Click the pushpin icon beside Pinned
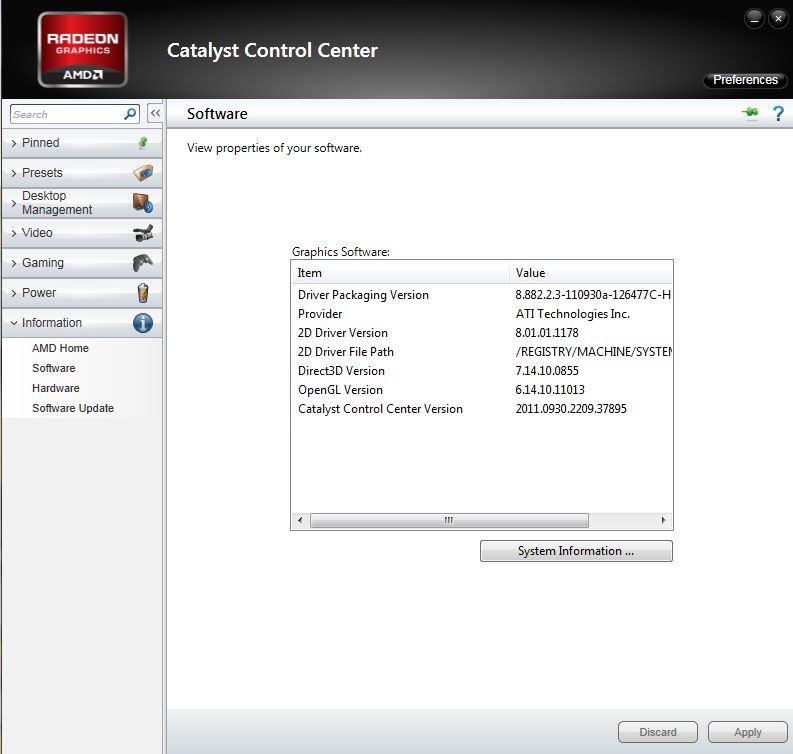 (143, 143)
